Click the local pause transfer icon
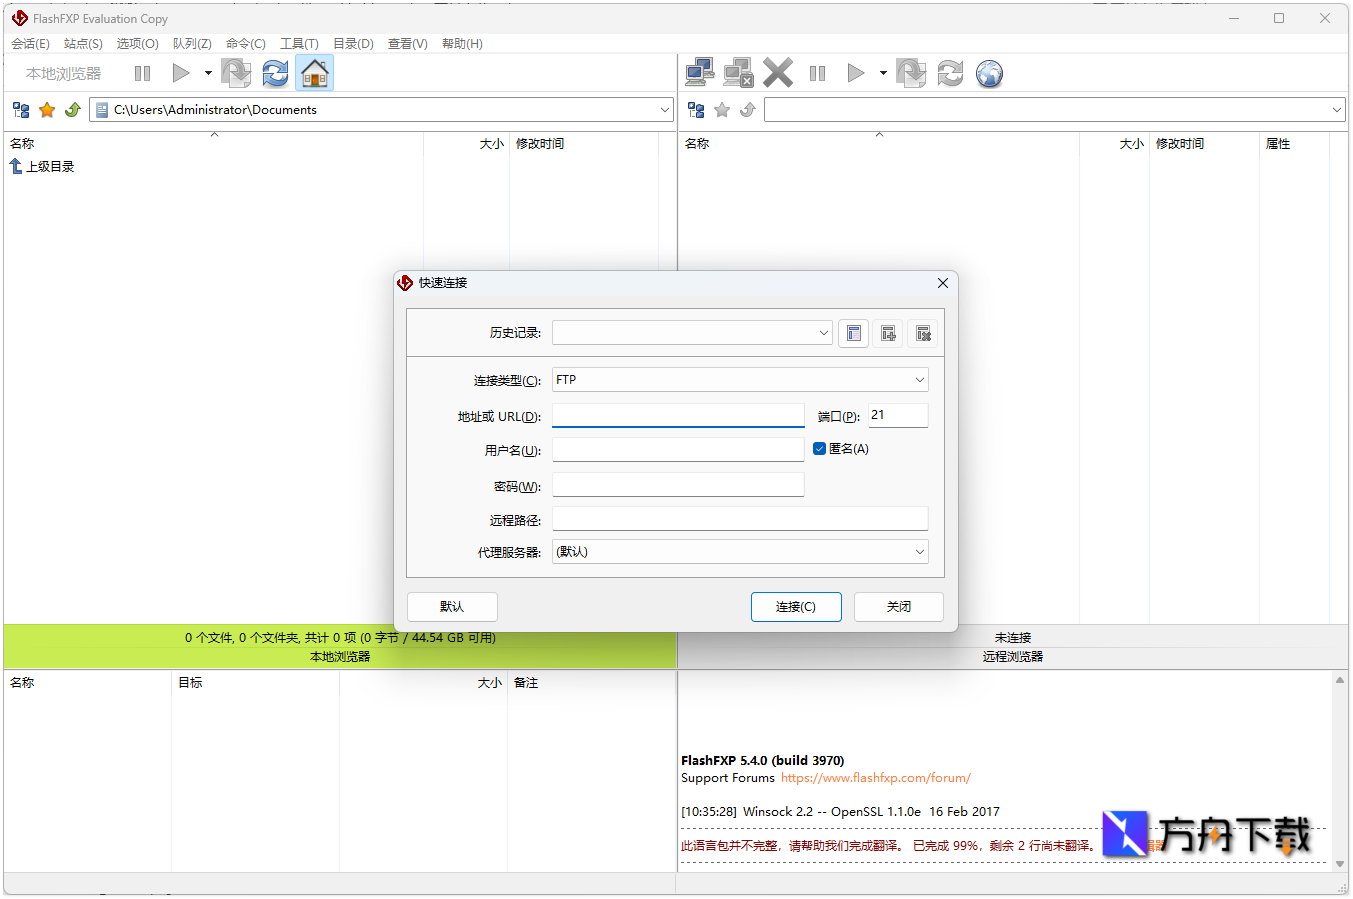Screen dimensions: 1353x899 point(142,73)
